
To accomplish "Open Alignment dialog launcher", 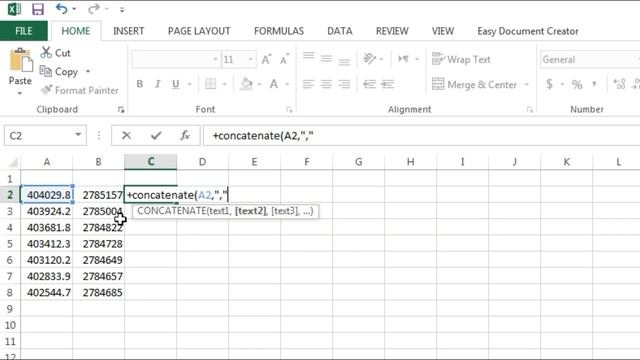I will pyautogui.click(x=529, y=109).
